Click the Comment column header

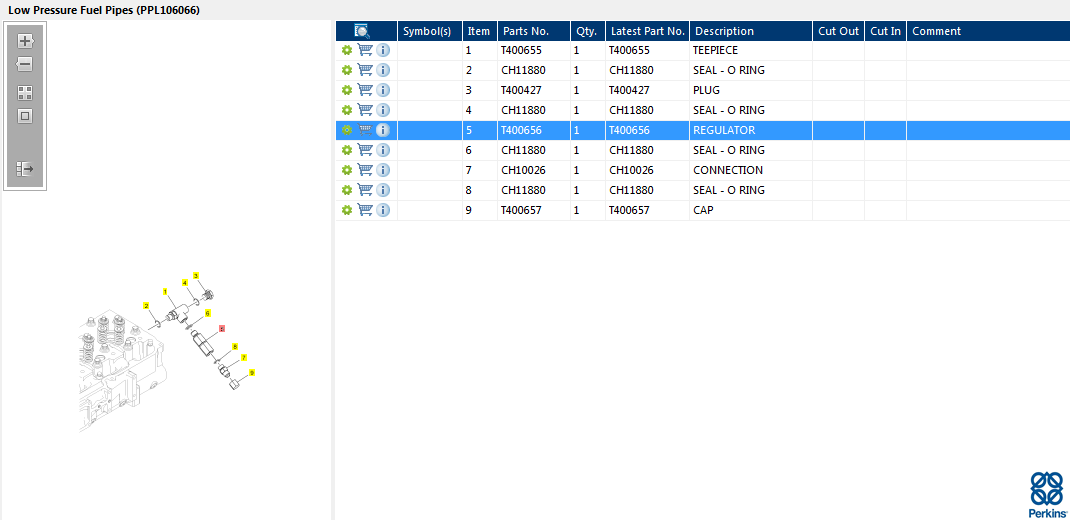(x=988, y=31)
